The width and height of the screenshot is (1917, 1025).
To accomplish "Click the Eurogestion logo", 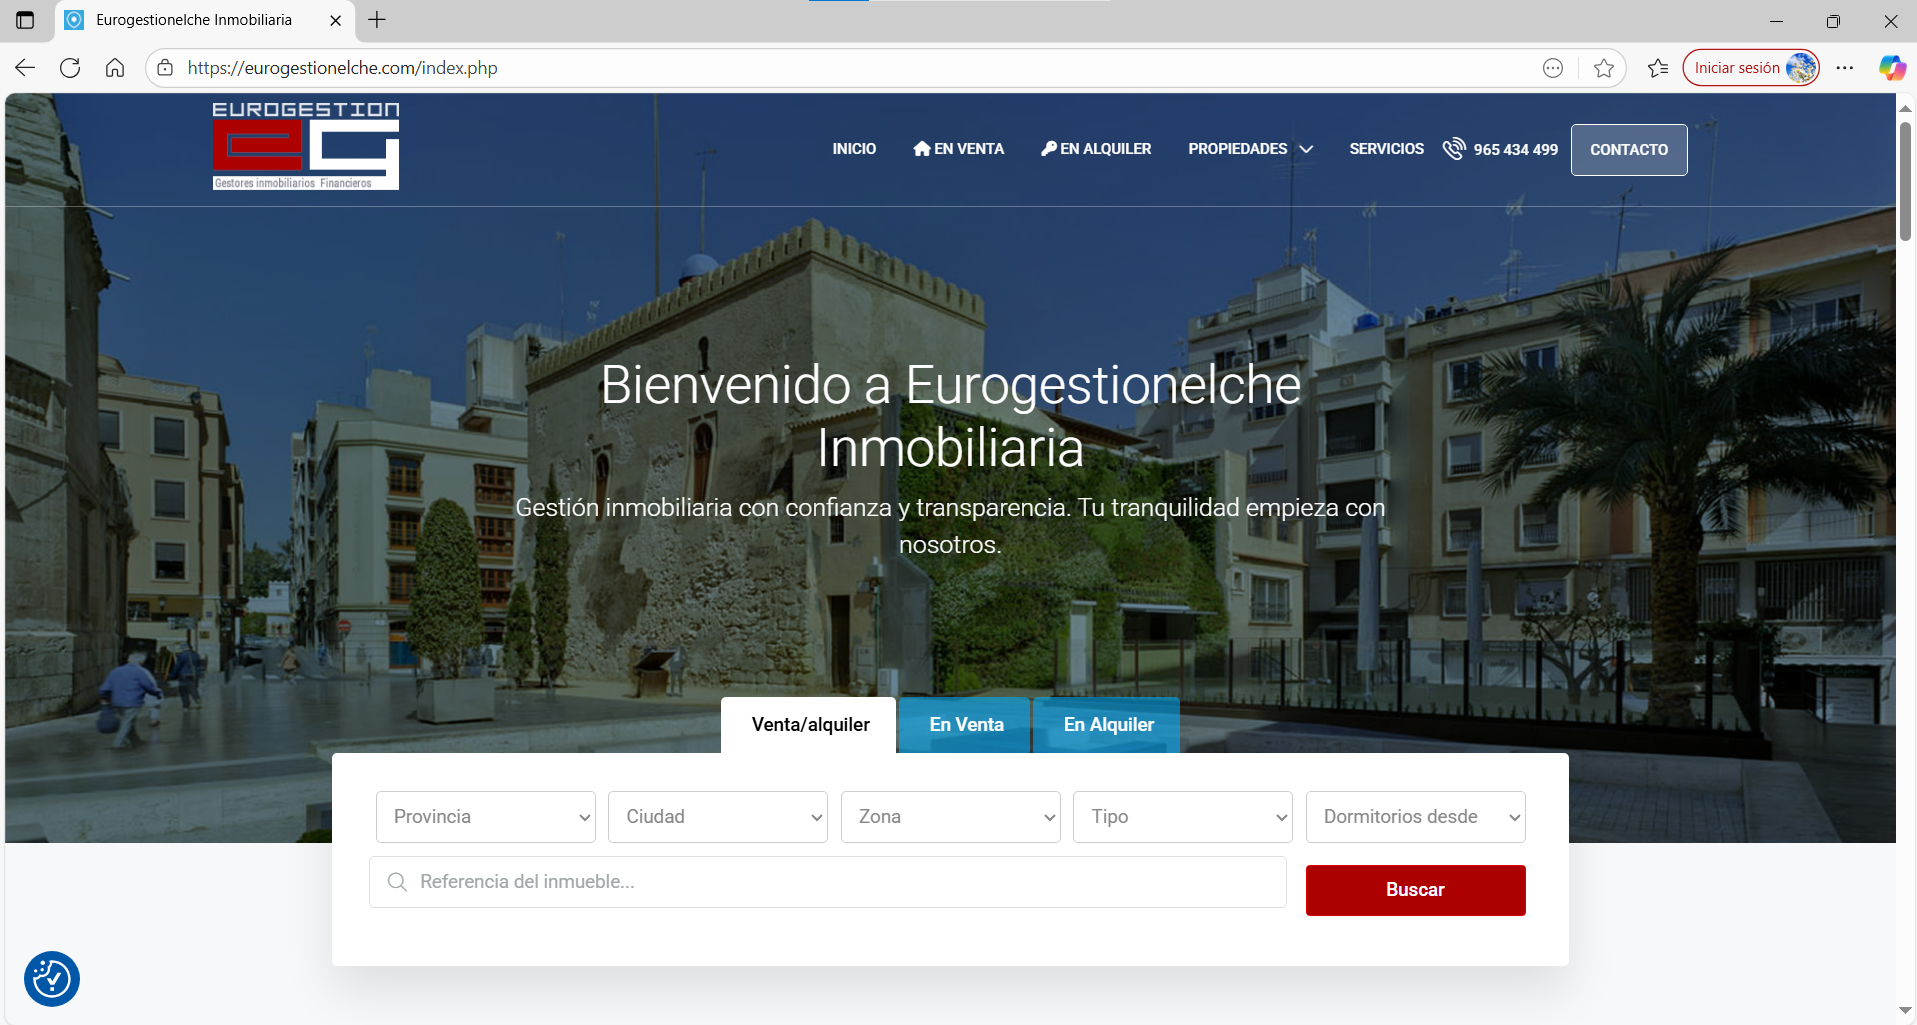I will coord(304,145).
